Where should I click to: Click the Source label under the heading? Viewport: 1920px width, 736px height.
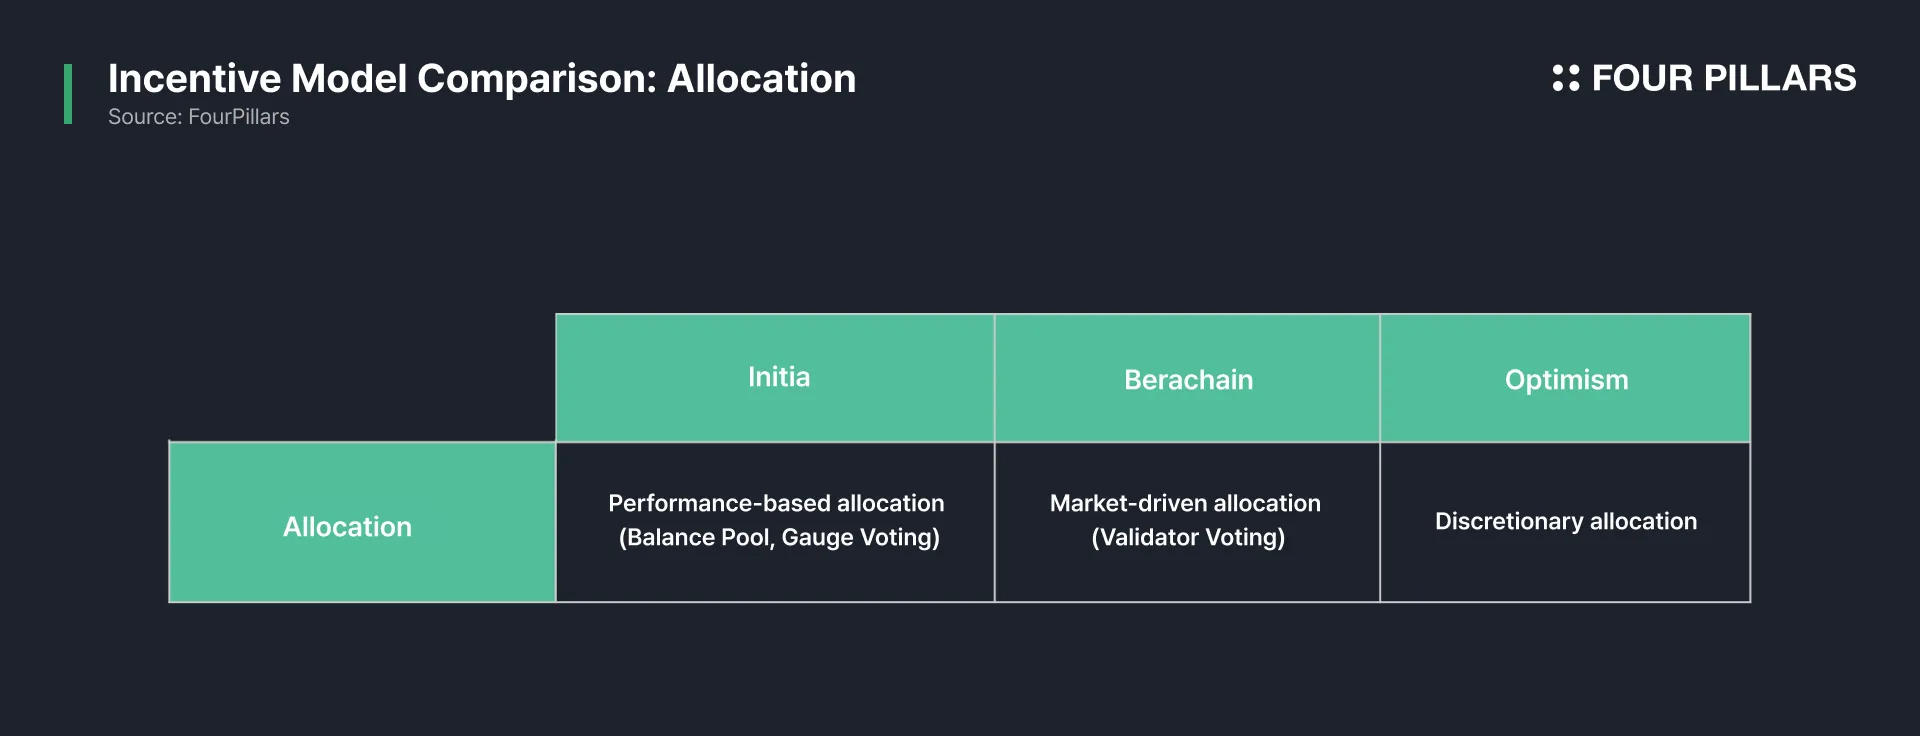click(x=145, y=117)
